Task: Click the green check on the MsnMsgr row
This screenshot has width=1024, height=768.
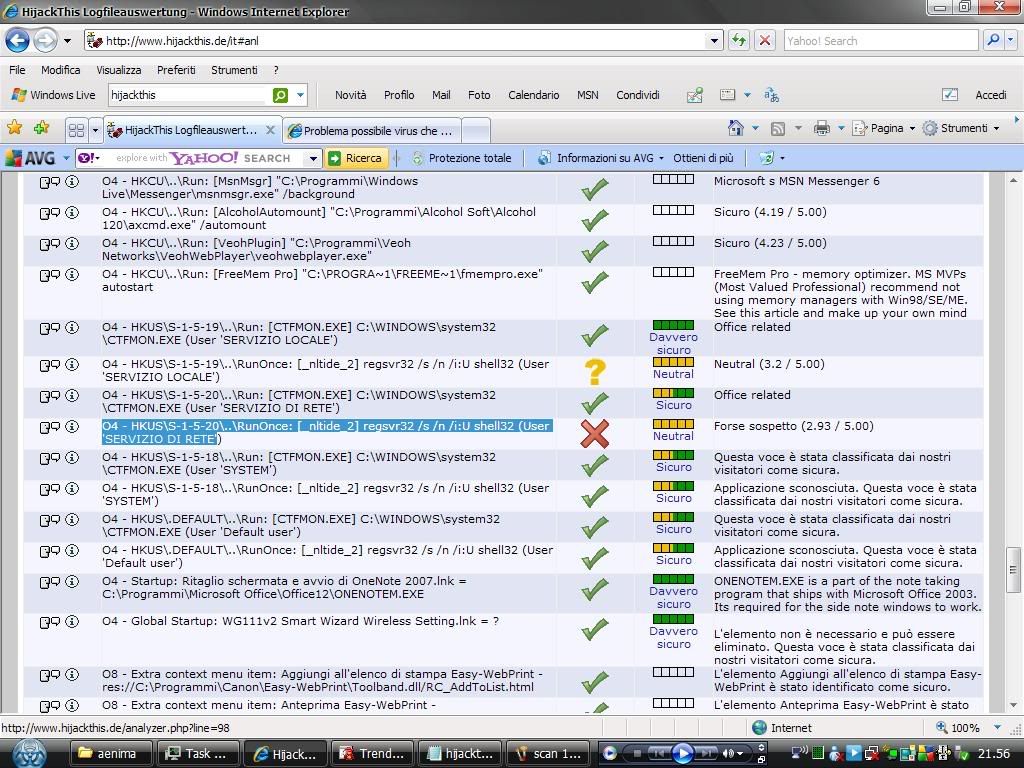Action: (x=594, y=189)
